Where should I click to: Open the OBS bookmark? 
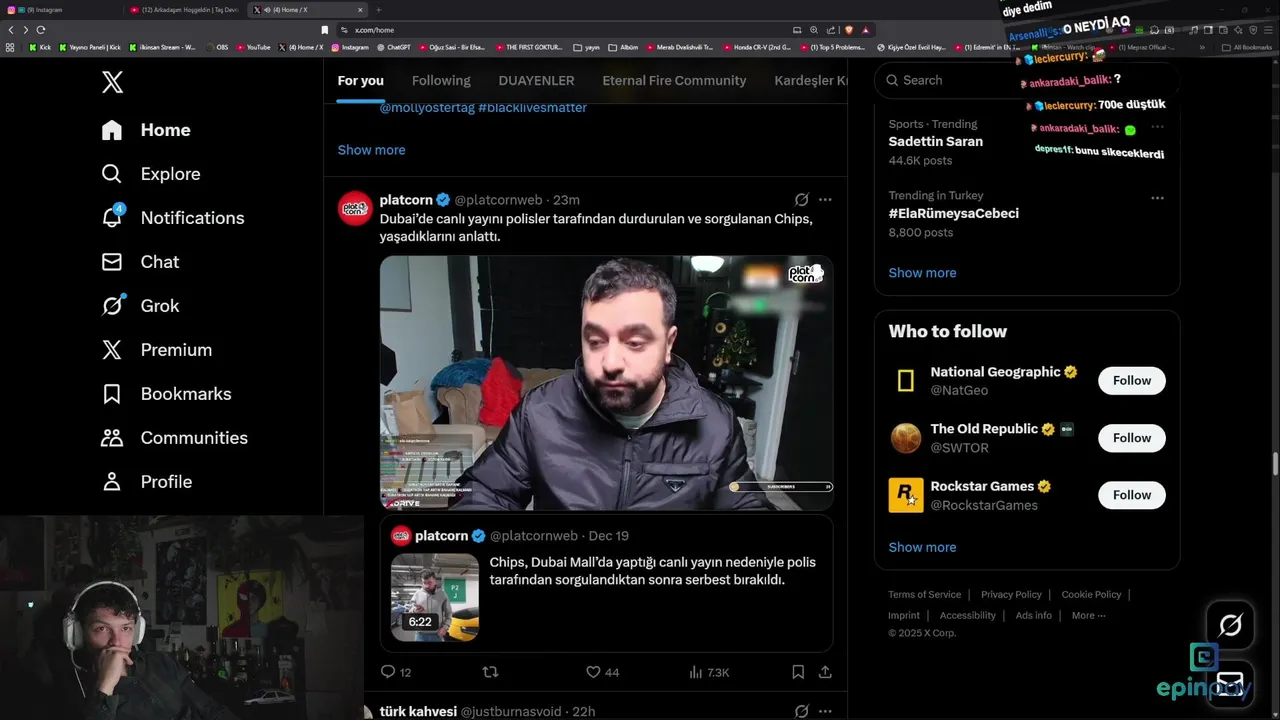(x=217, y=47)
